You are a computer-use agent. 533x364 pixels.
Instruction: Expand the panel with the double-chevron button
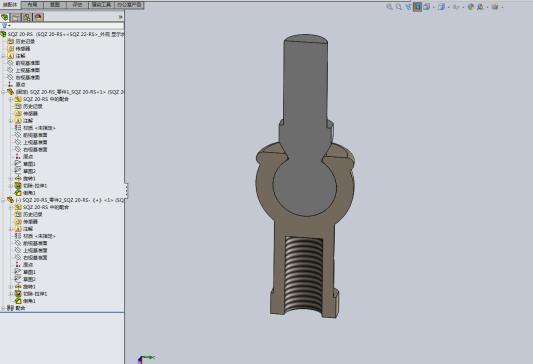(120, 17)
